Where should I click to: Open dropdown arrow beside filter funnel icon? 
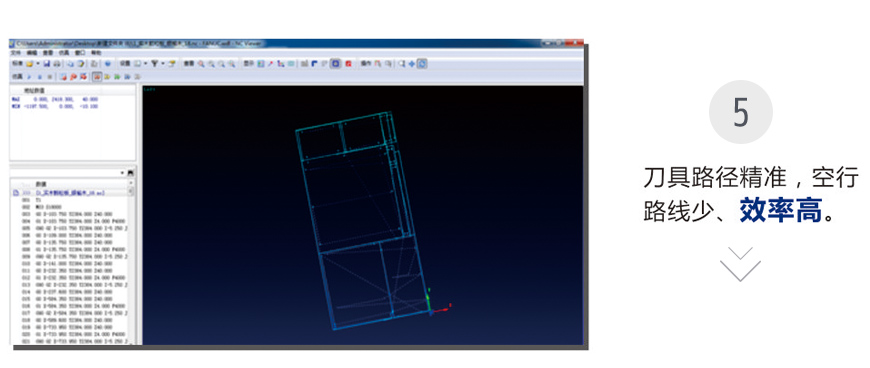coord(163,64)
